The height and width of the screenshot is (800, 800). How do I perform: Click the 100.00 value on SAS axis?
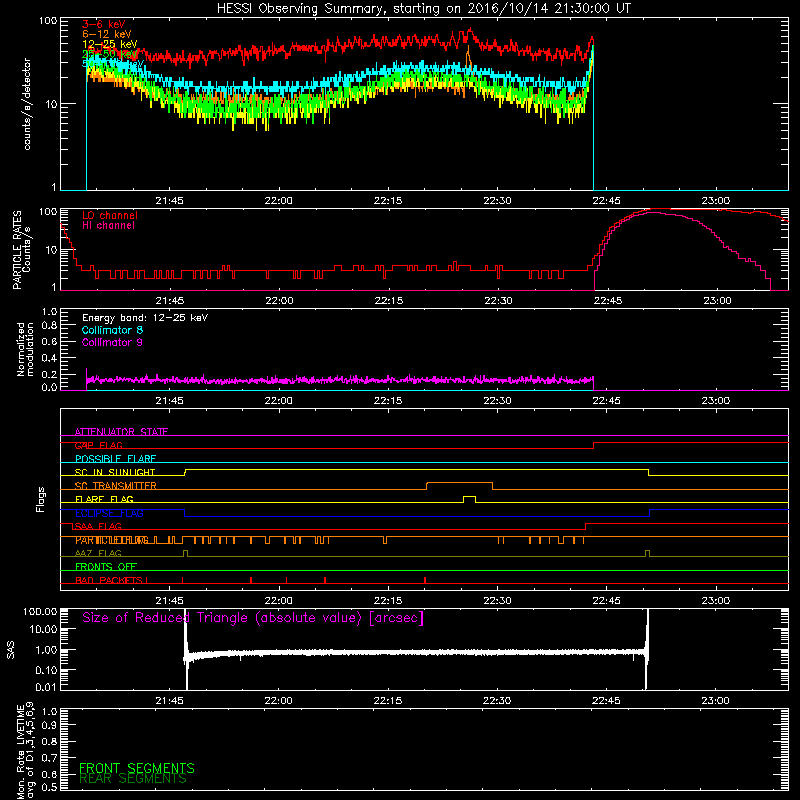40,611
